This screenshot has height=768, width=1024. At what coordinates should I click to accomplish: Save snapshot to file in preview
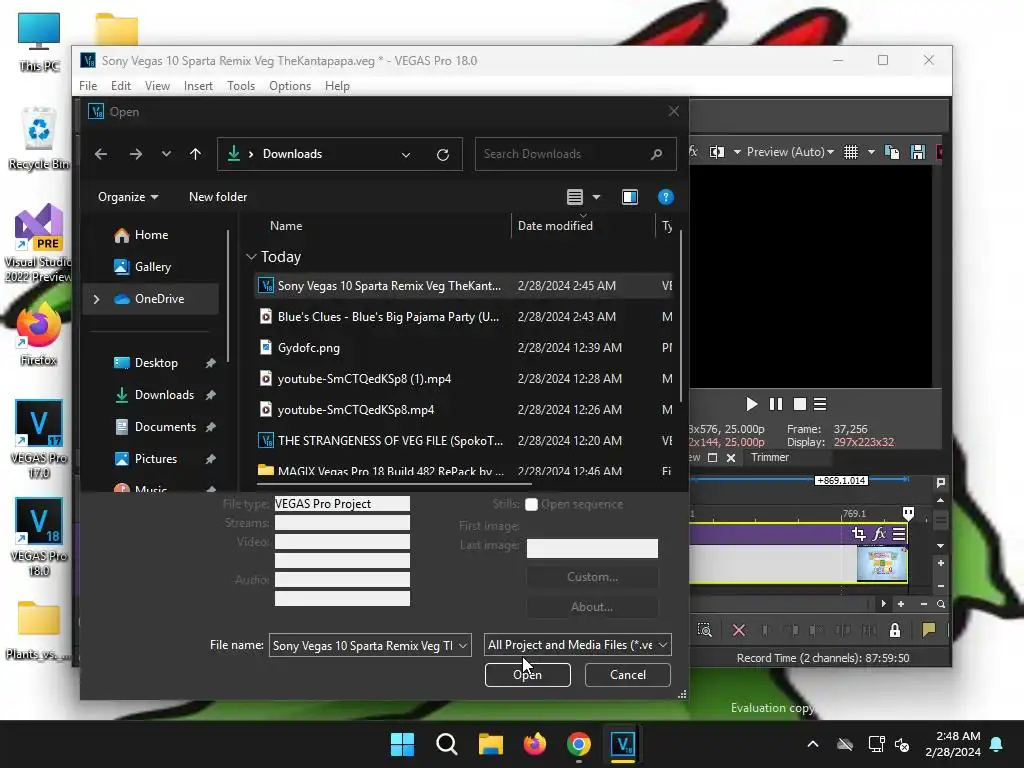click(x=918, y=152)
